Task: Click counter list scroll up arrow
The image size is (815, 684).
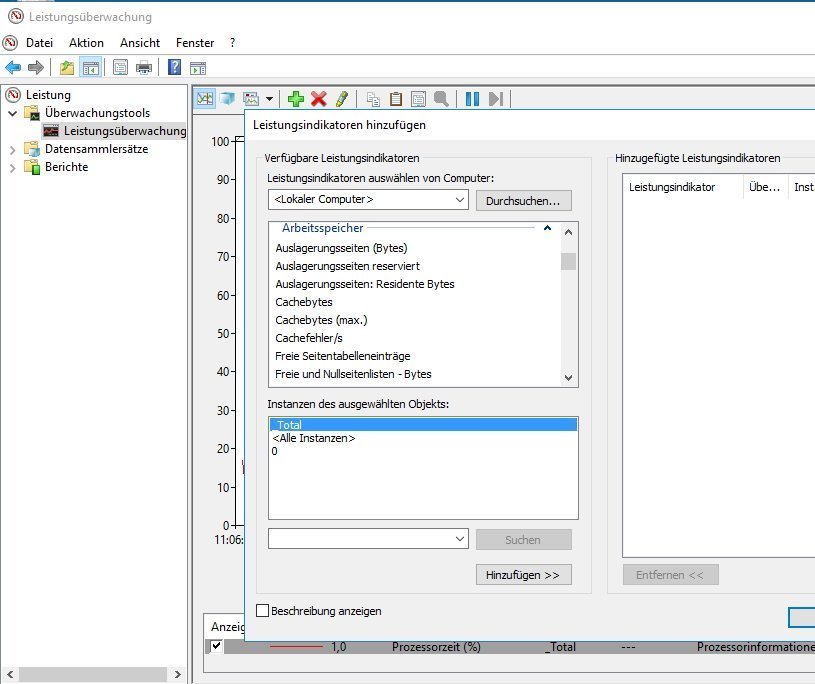Action: click(x=568, y=232)
